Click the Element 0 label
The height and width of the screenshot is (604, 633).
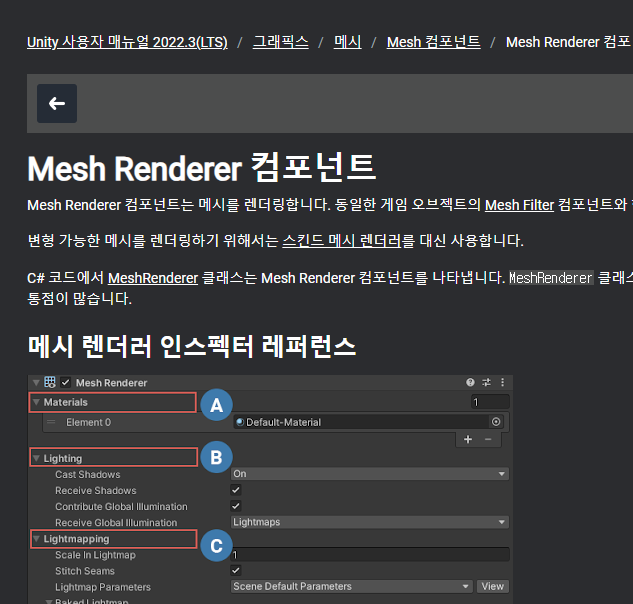(88, 422)
